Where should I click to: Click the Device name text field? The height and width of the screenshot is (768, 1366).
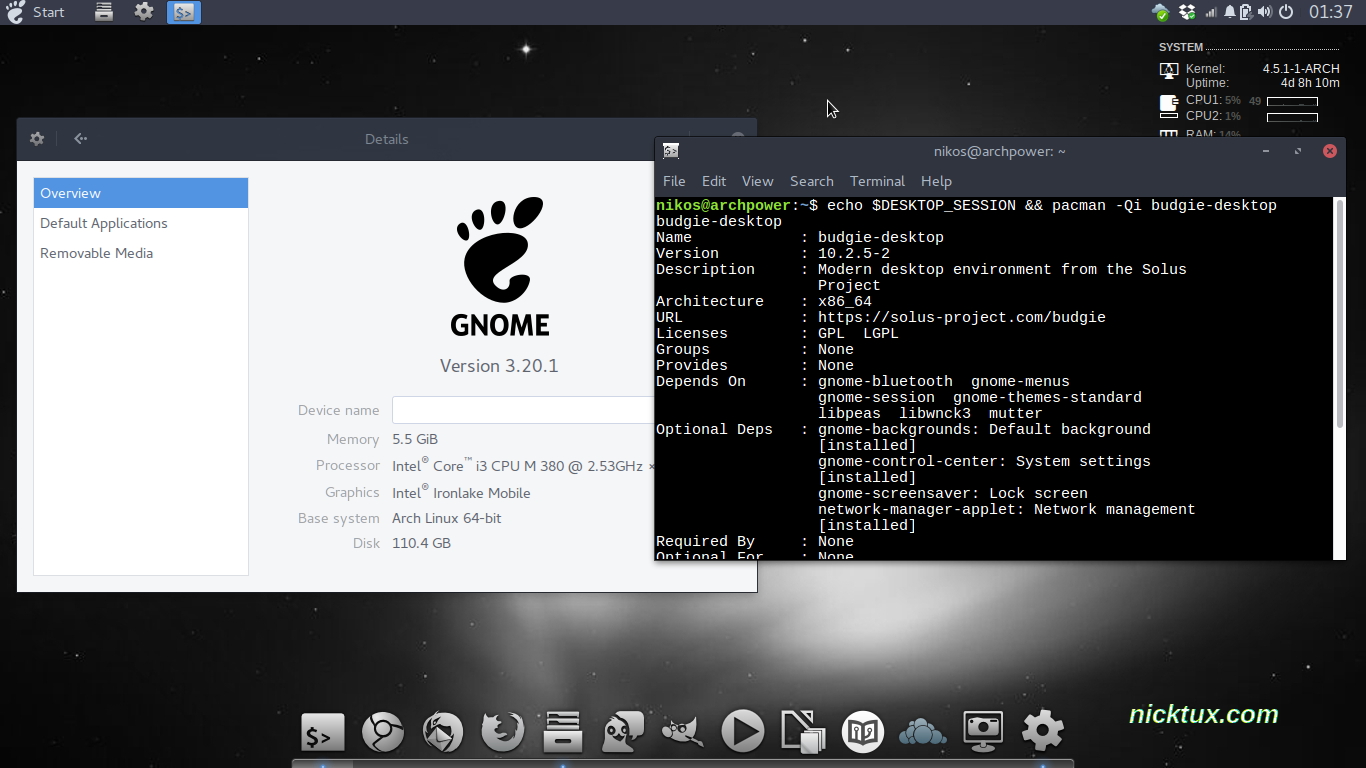(522, 410)
